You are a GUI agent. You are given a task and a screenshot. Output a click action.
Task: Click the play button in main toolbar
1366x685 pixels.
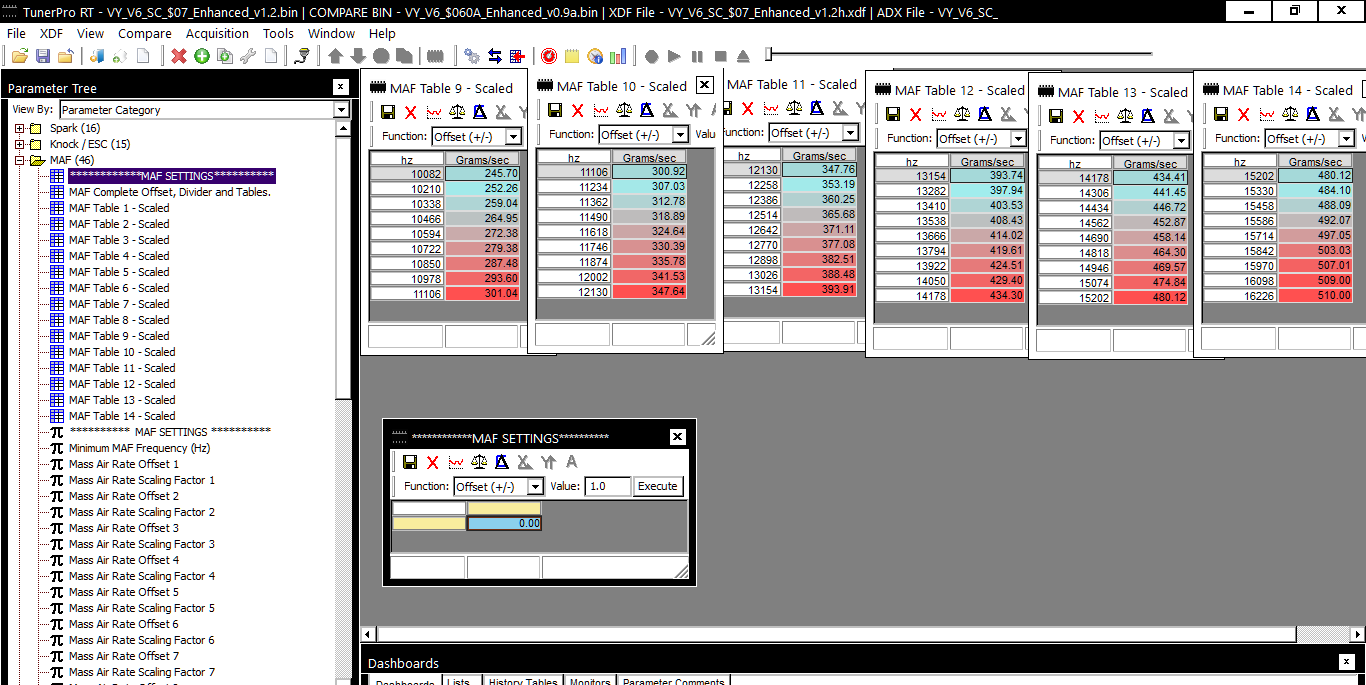tap(674, 56)
